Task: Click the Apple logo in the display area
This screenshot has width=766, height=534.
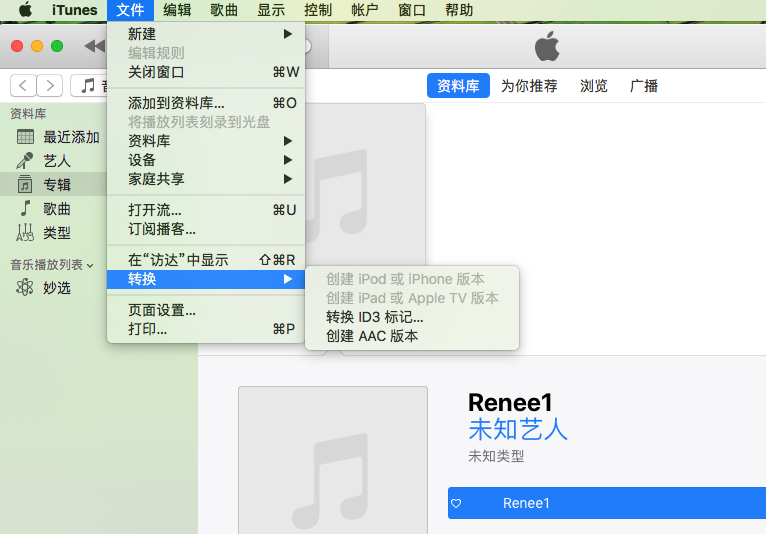Action: point(547,46)
